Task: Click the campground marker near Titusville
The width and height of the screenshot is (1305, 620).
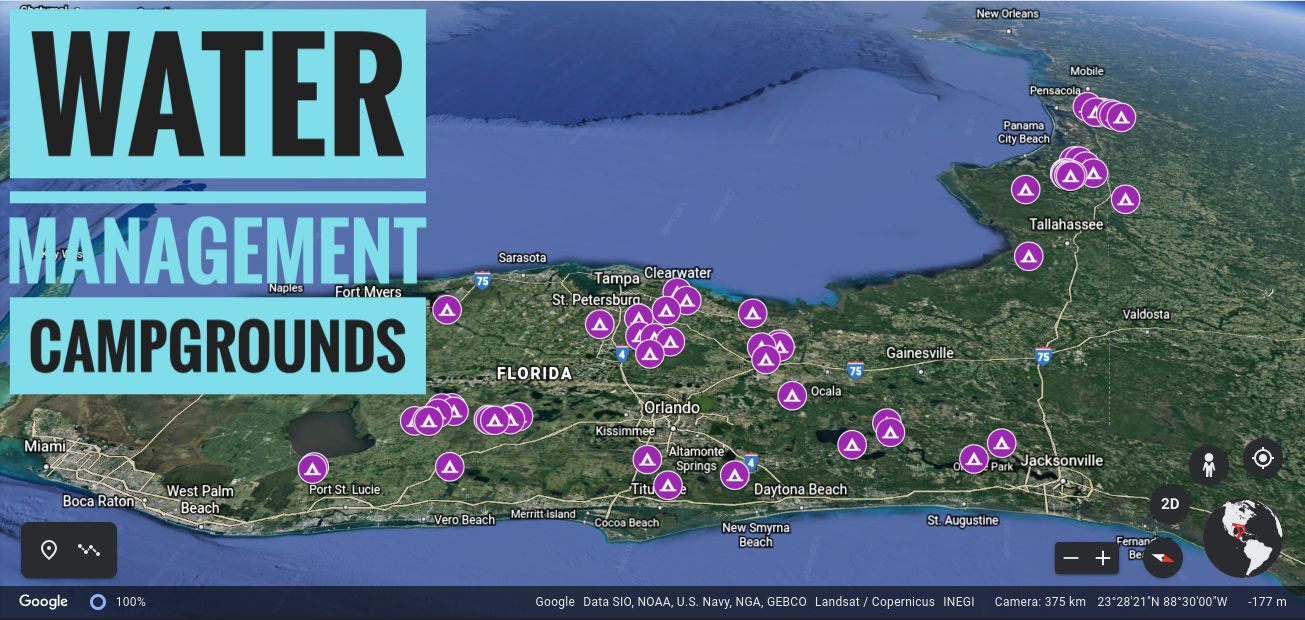Action: pos(666,487)
